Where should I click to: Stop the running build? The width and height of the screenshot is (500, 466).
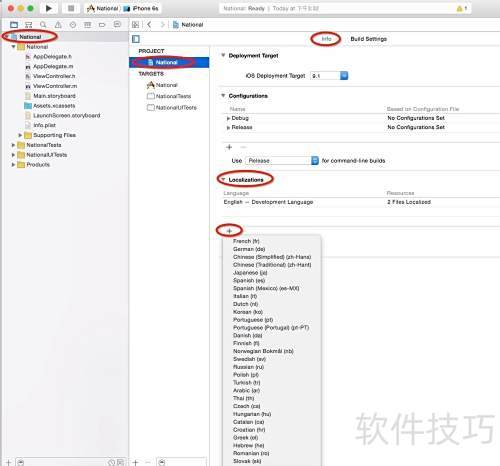coord(71,8)
